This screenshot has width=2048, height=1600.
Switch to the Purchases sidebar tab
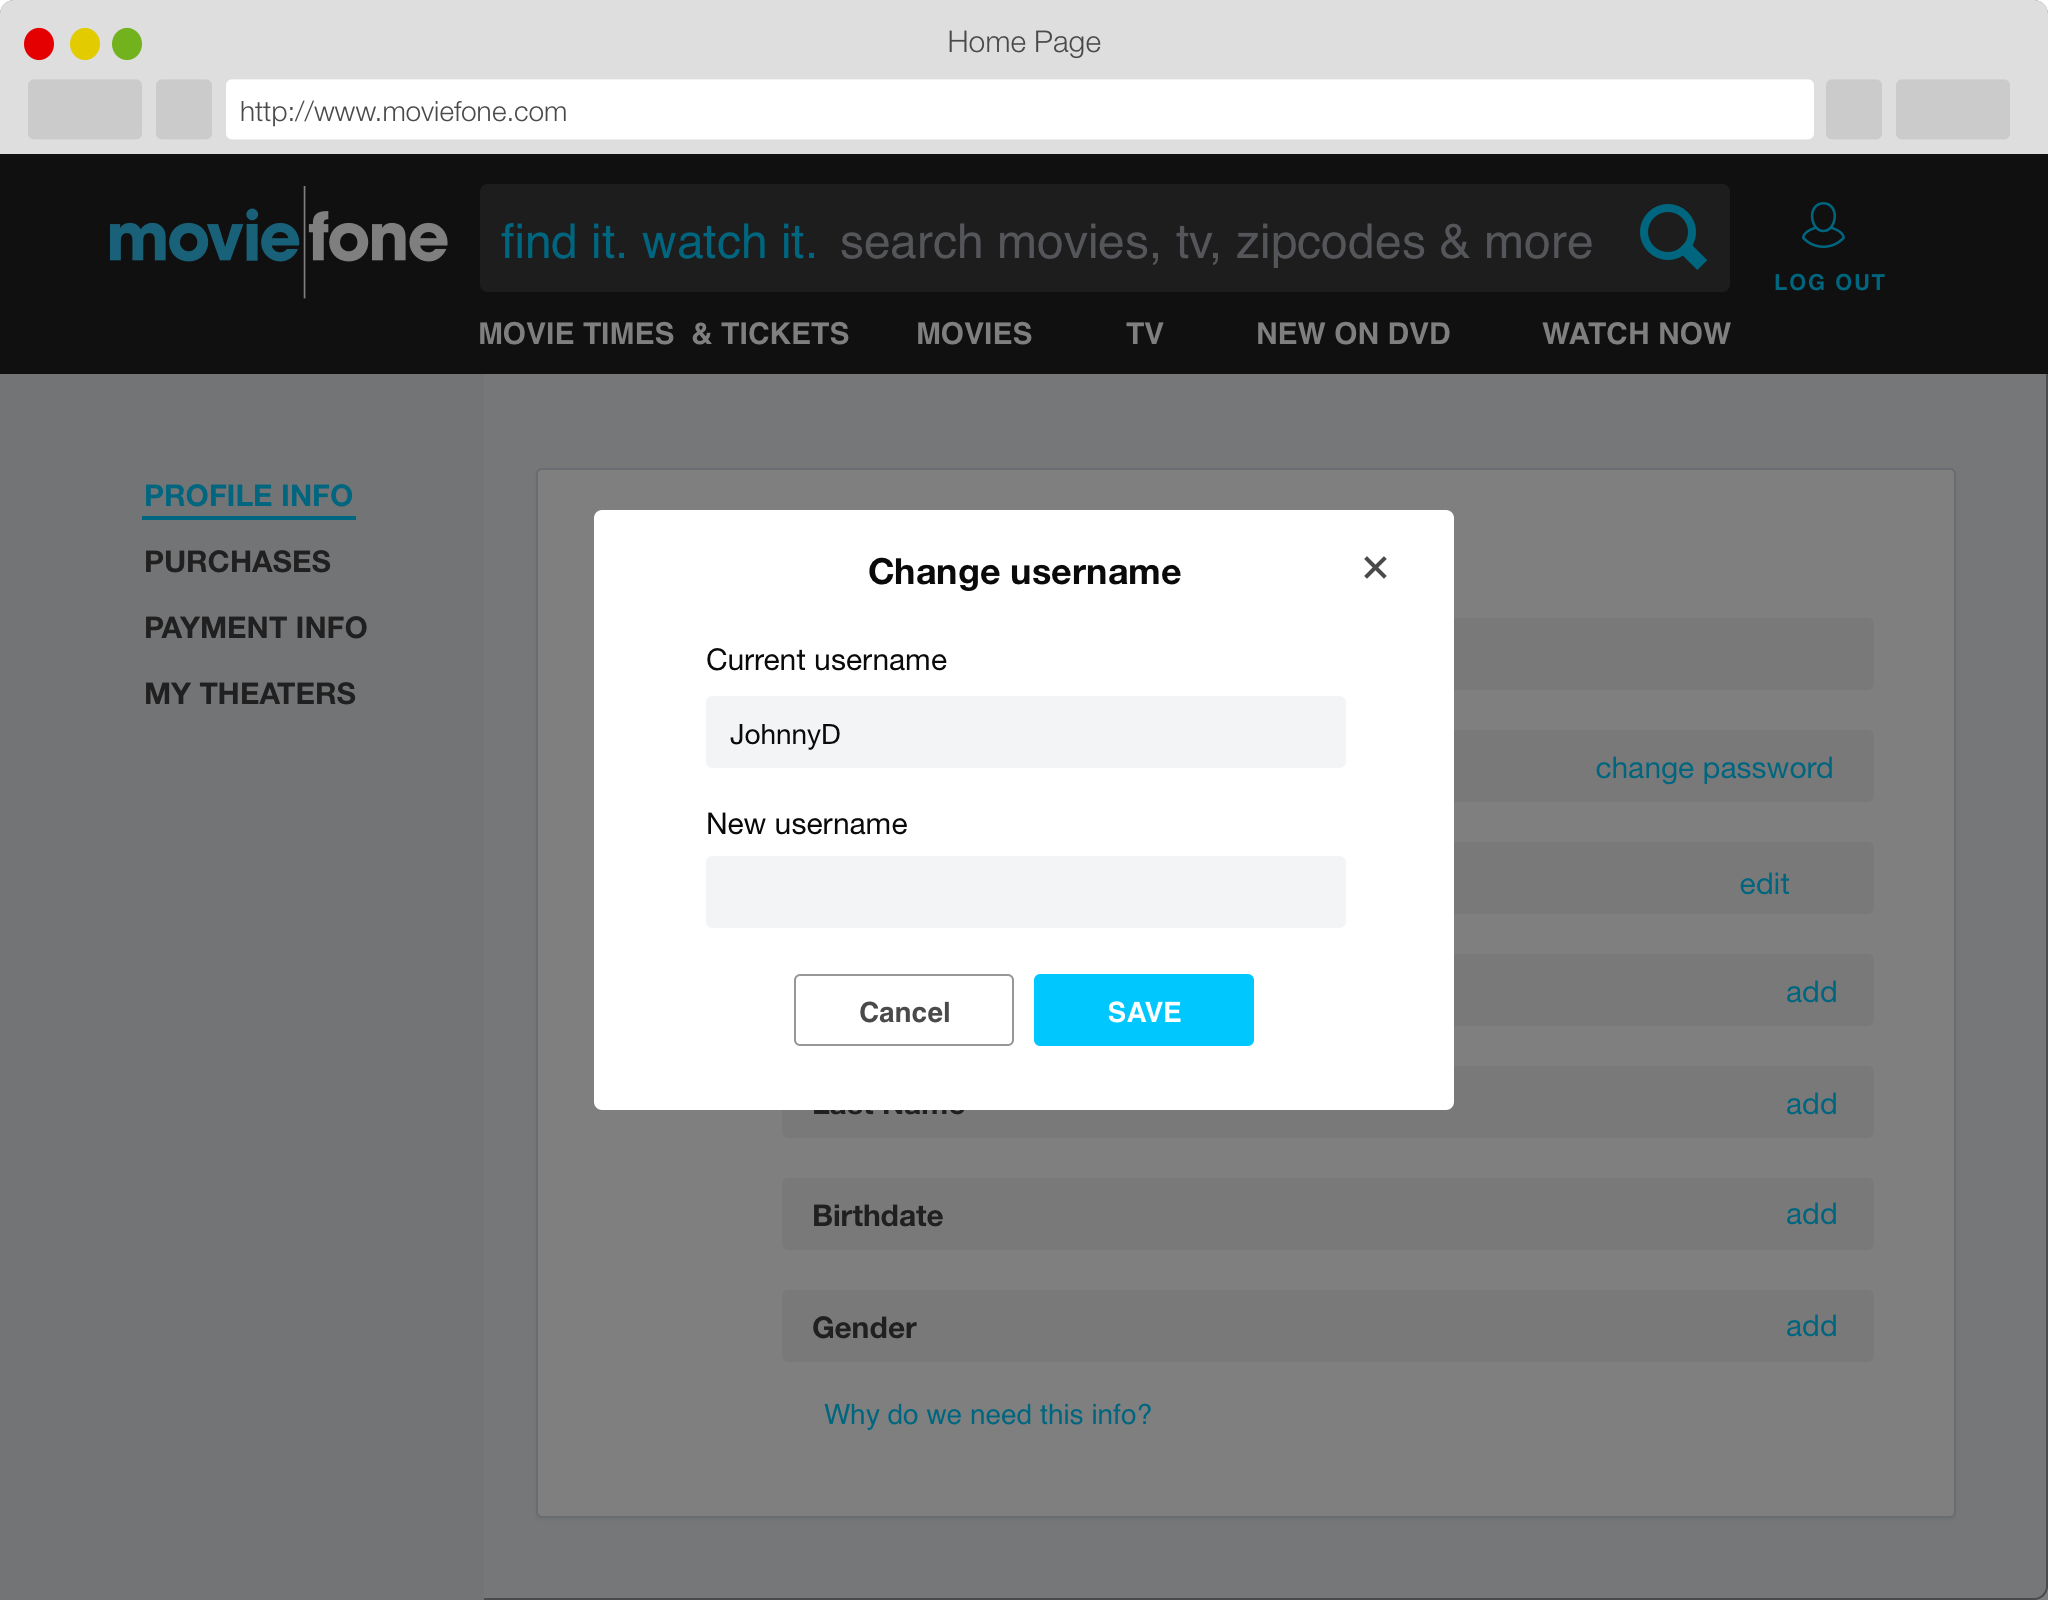click(237, 562)
